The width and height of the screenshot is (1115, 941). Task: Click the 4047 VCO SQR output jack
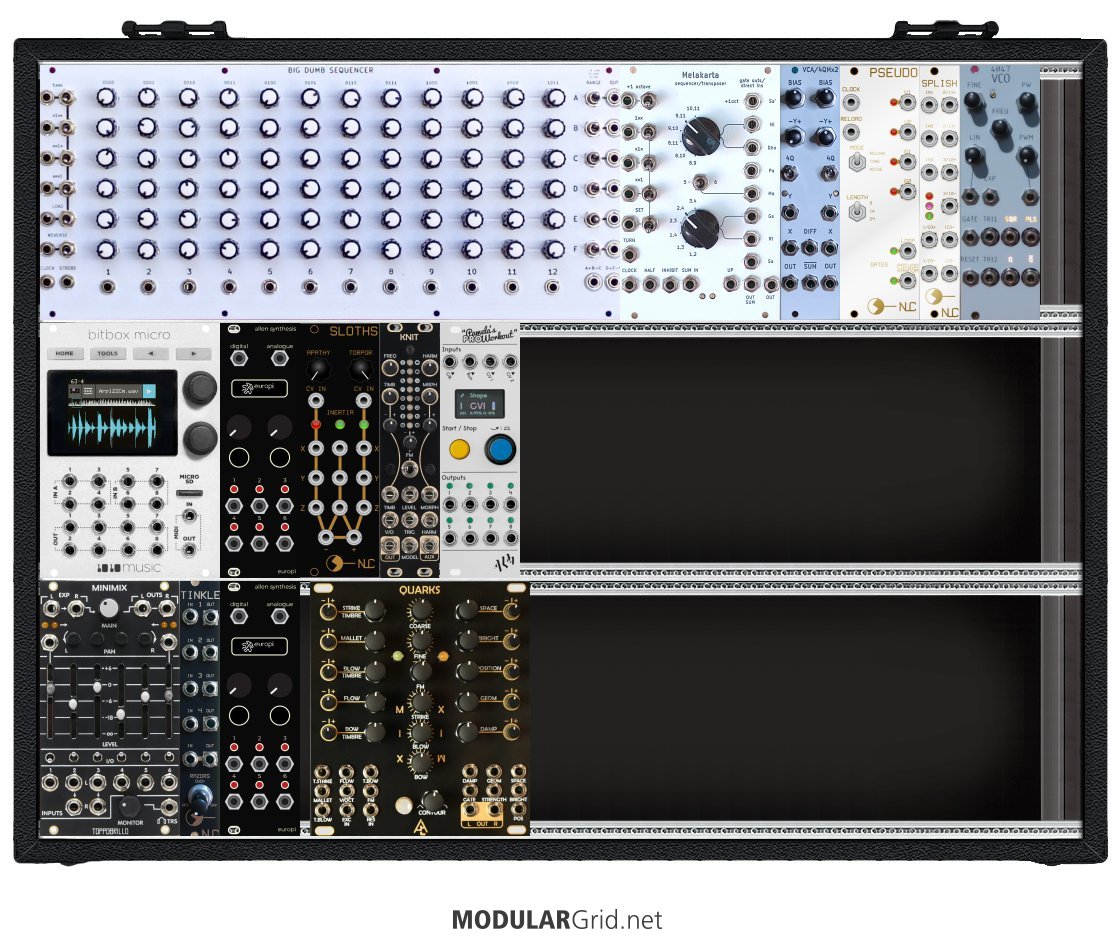click(1010, 236)
